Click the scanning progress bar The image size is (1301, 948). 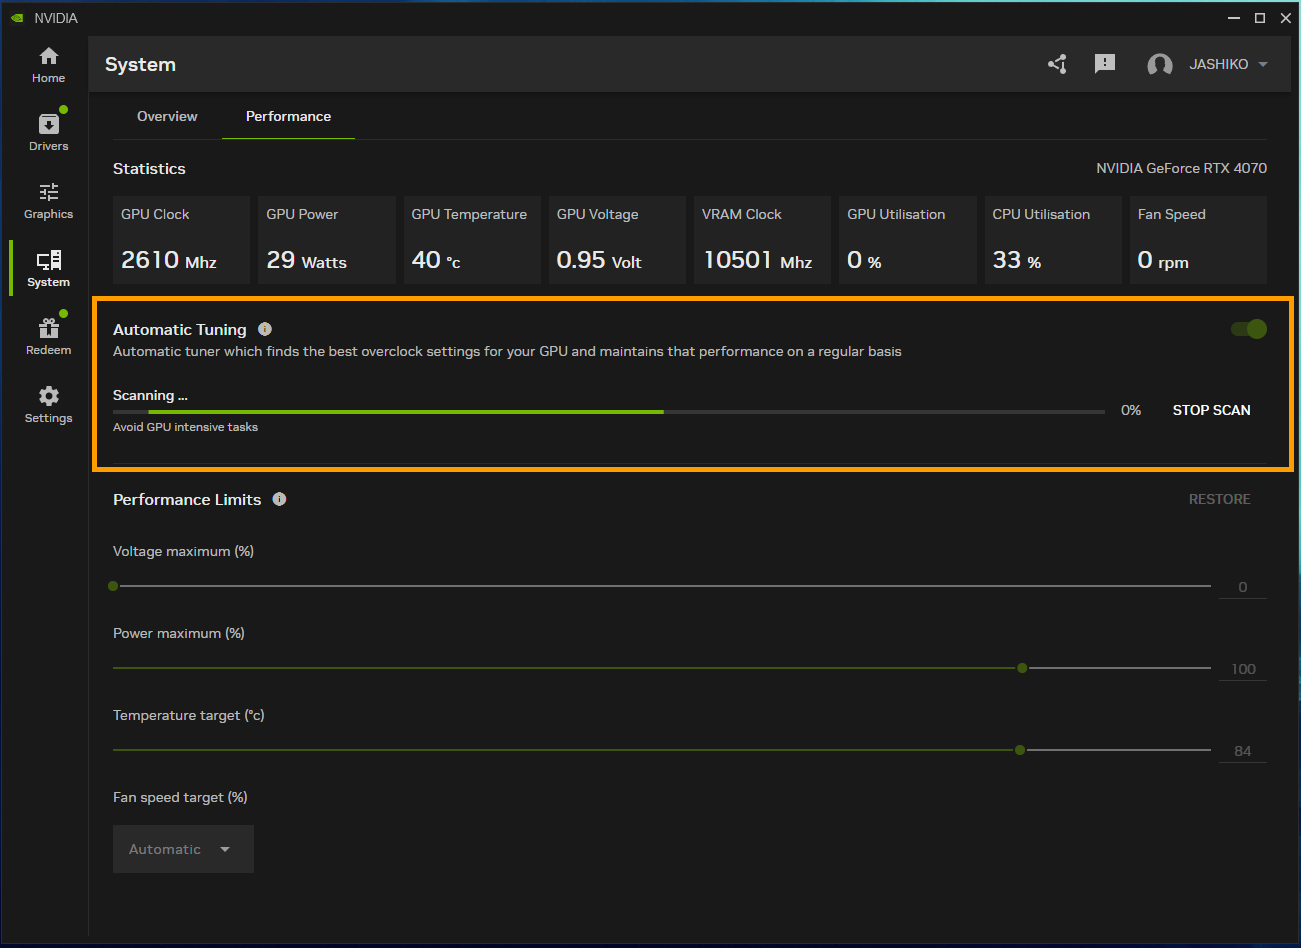coord(609,412)
